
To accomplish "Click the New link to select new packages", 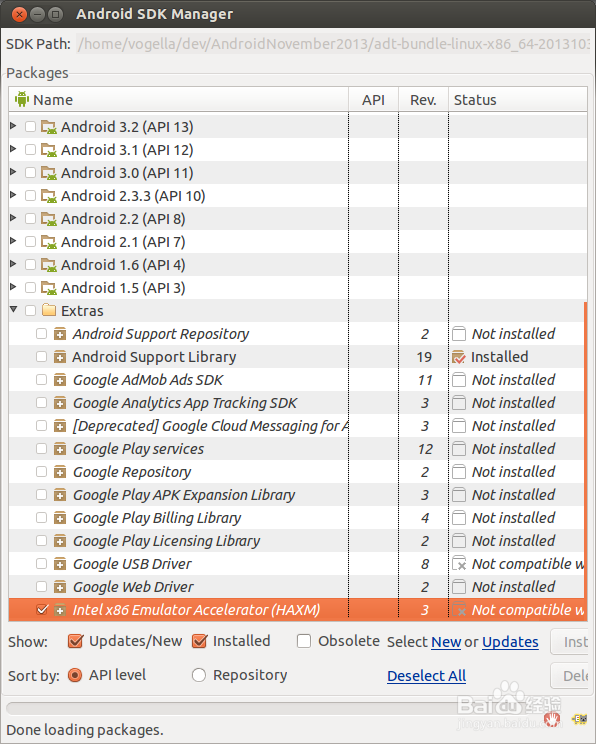I will tap(446, 642).
